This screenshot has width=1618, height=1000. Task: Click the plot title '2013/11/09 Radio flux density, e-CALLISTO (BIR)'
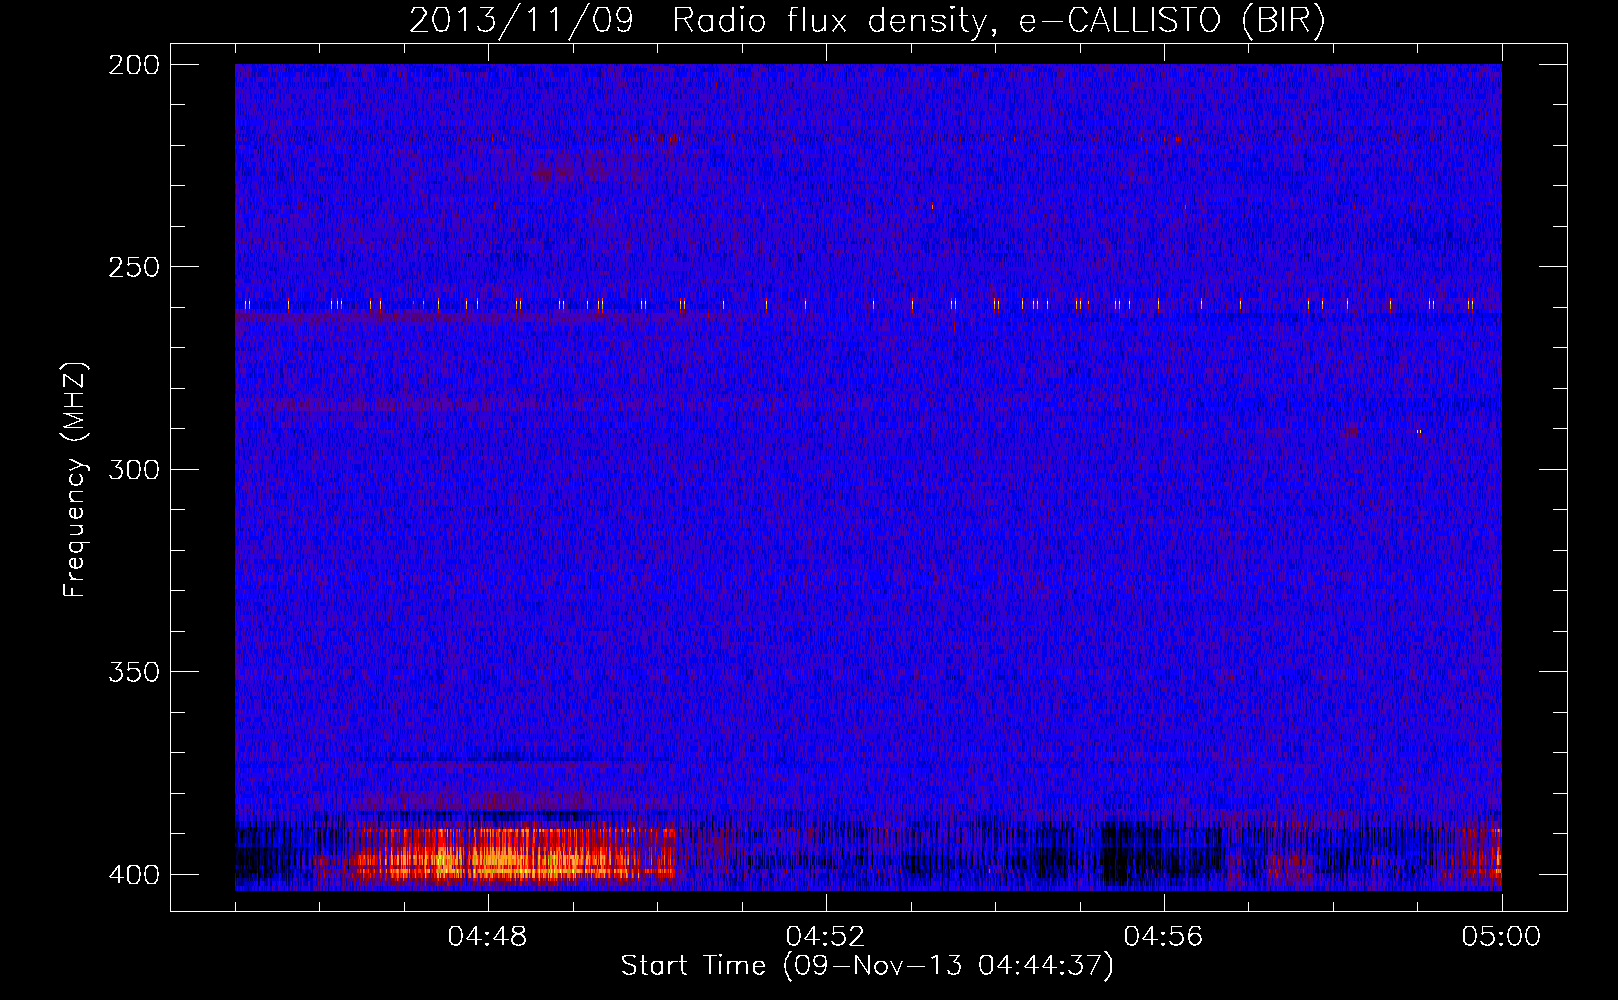867,20
